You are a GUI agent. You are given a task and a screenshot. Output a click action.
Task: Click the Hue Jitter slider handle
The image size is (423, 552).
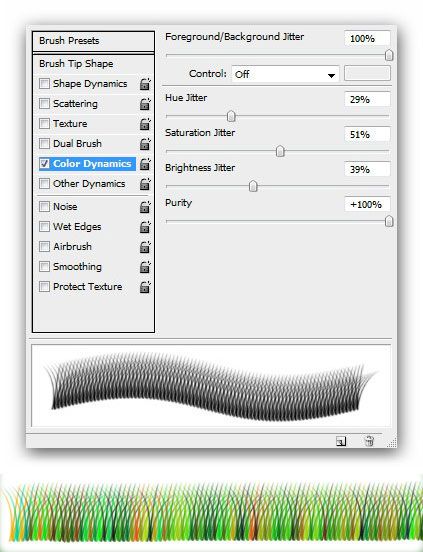pos(231,116)
